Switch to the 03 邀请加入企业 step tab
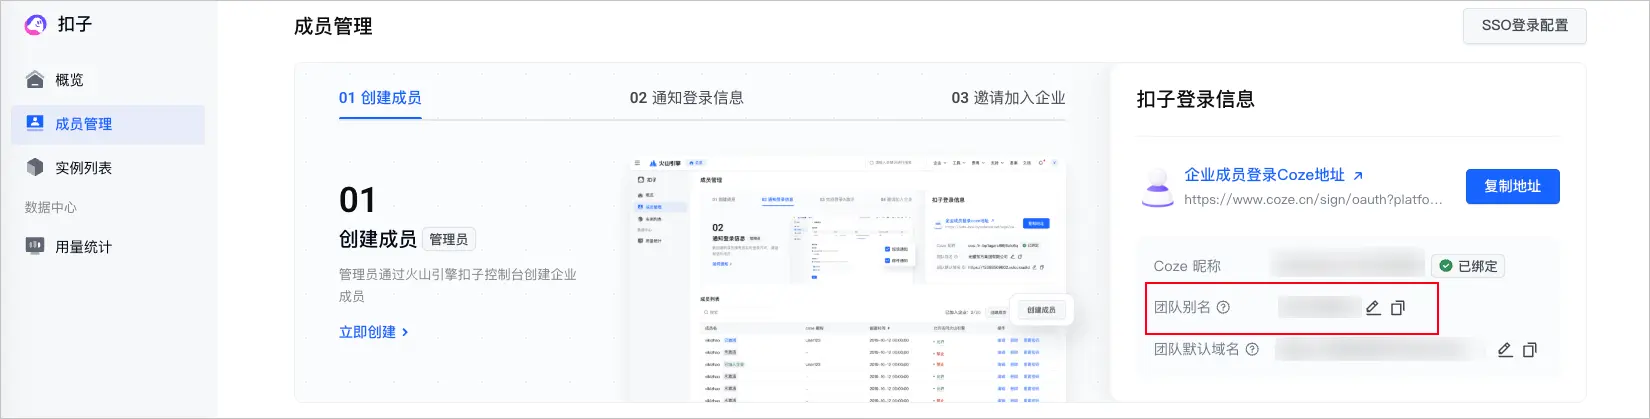1650x419 pixels. click(1008, 98)
